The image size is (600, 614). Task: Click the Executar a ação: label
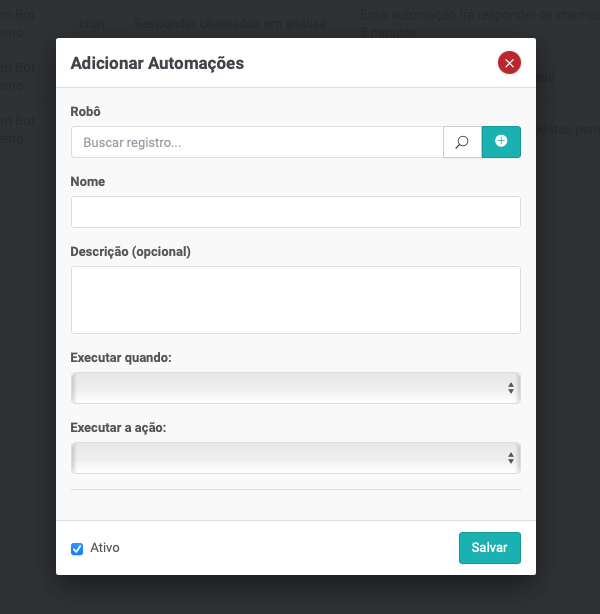(x=118, y=427)
